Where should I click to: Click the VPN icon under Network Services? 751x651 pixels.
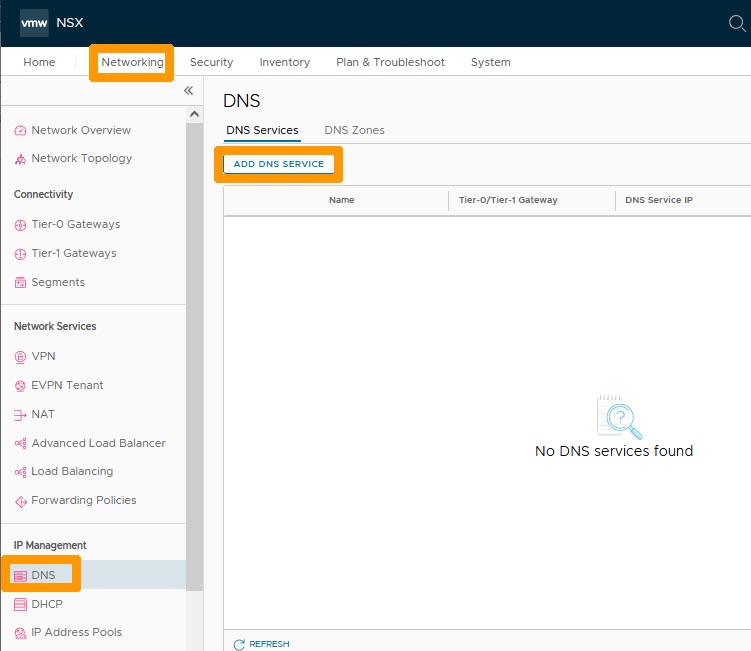click(20, 357)
